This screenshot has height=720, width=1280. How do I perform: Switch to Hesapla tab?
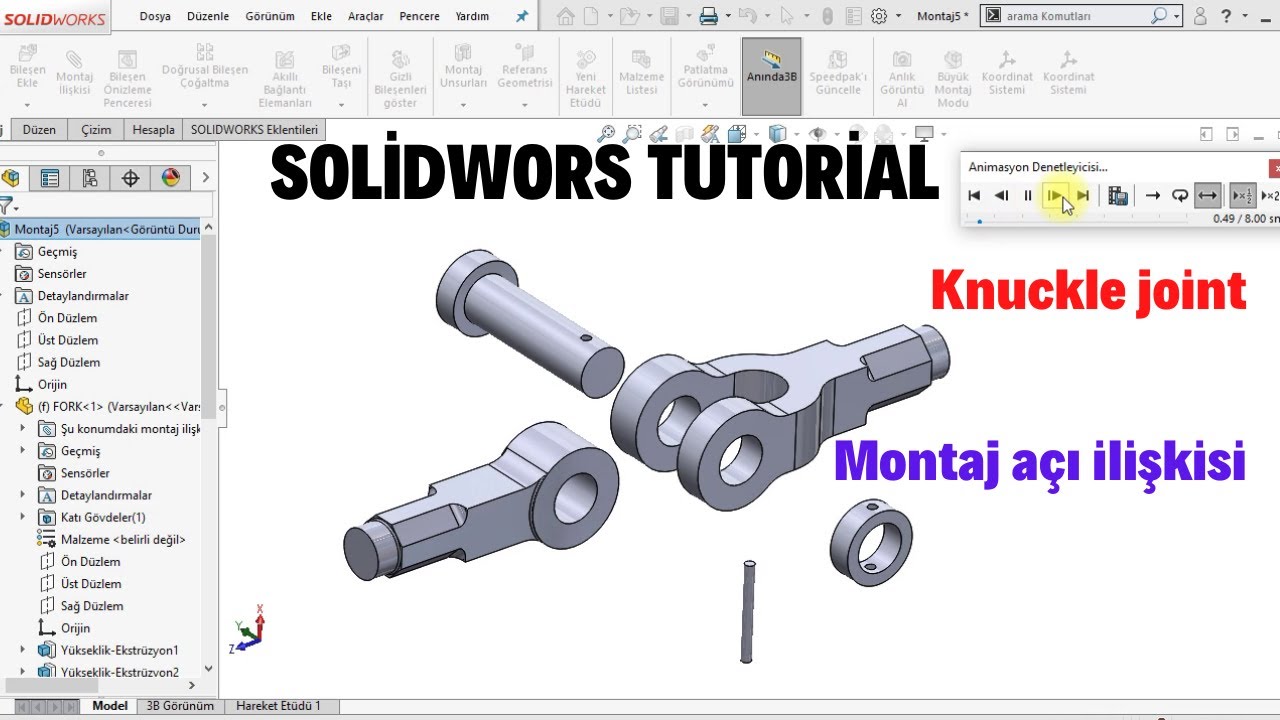coord(153,129)
